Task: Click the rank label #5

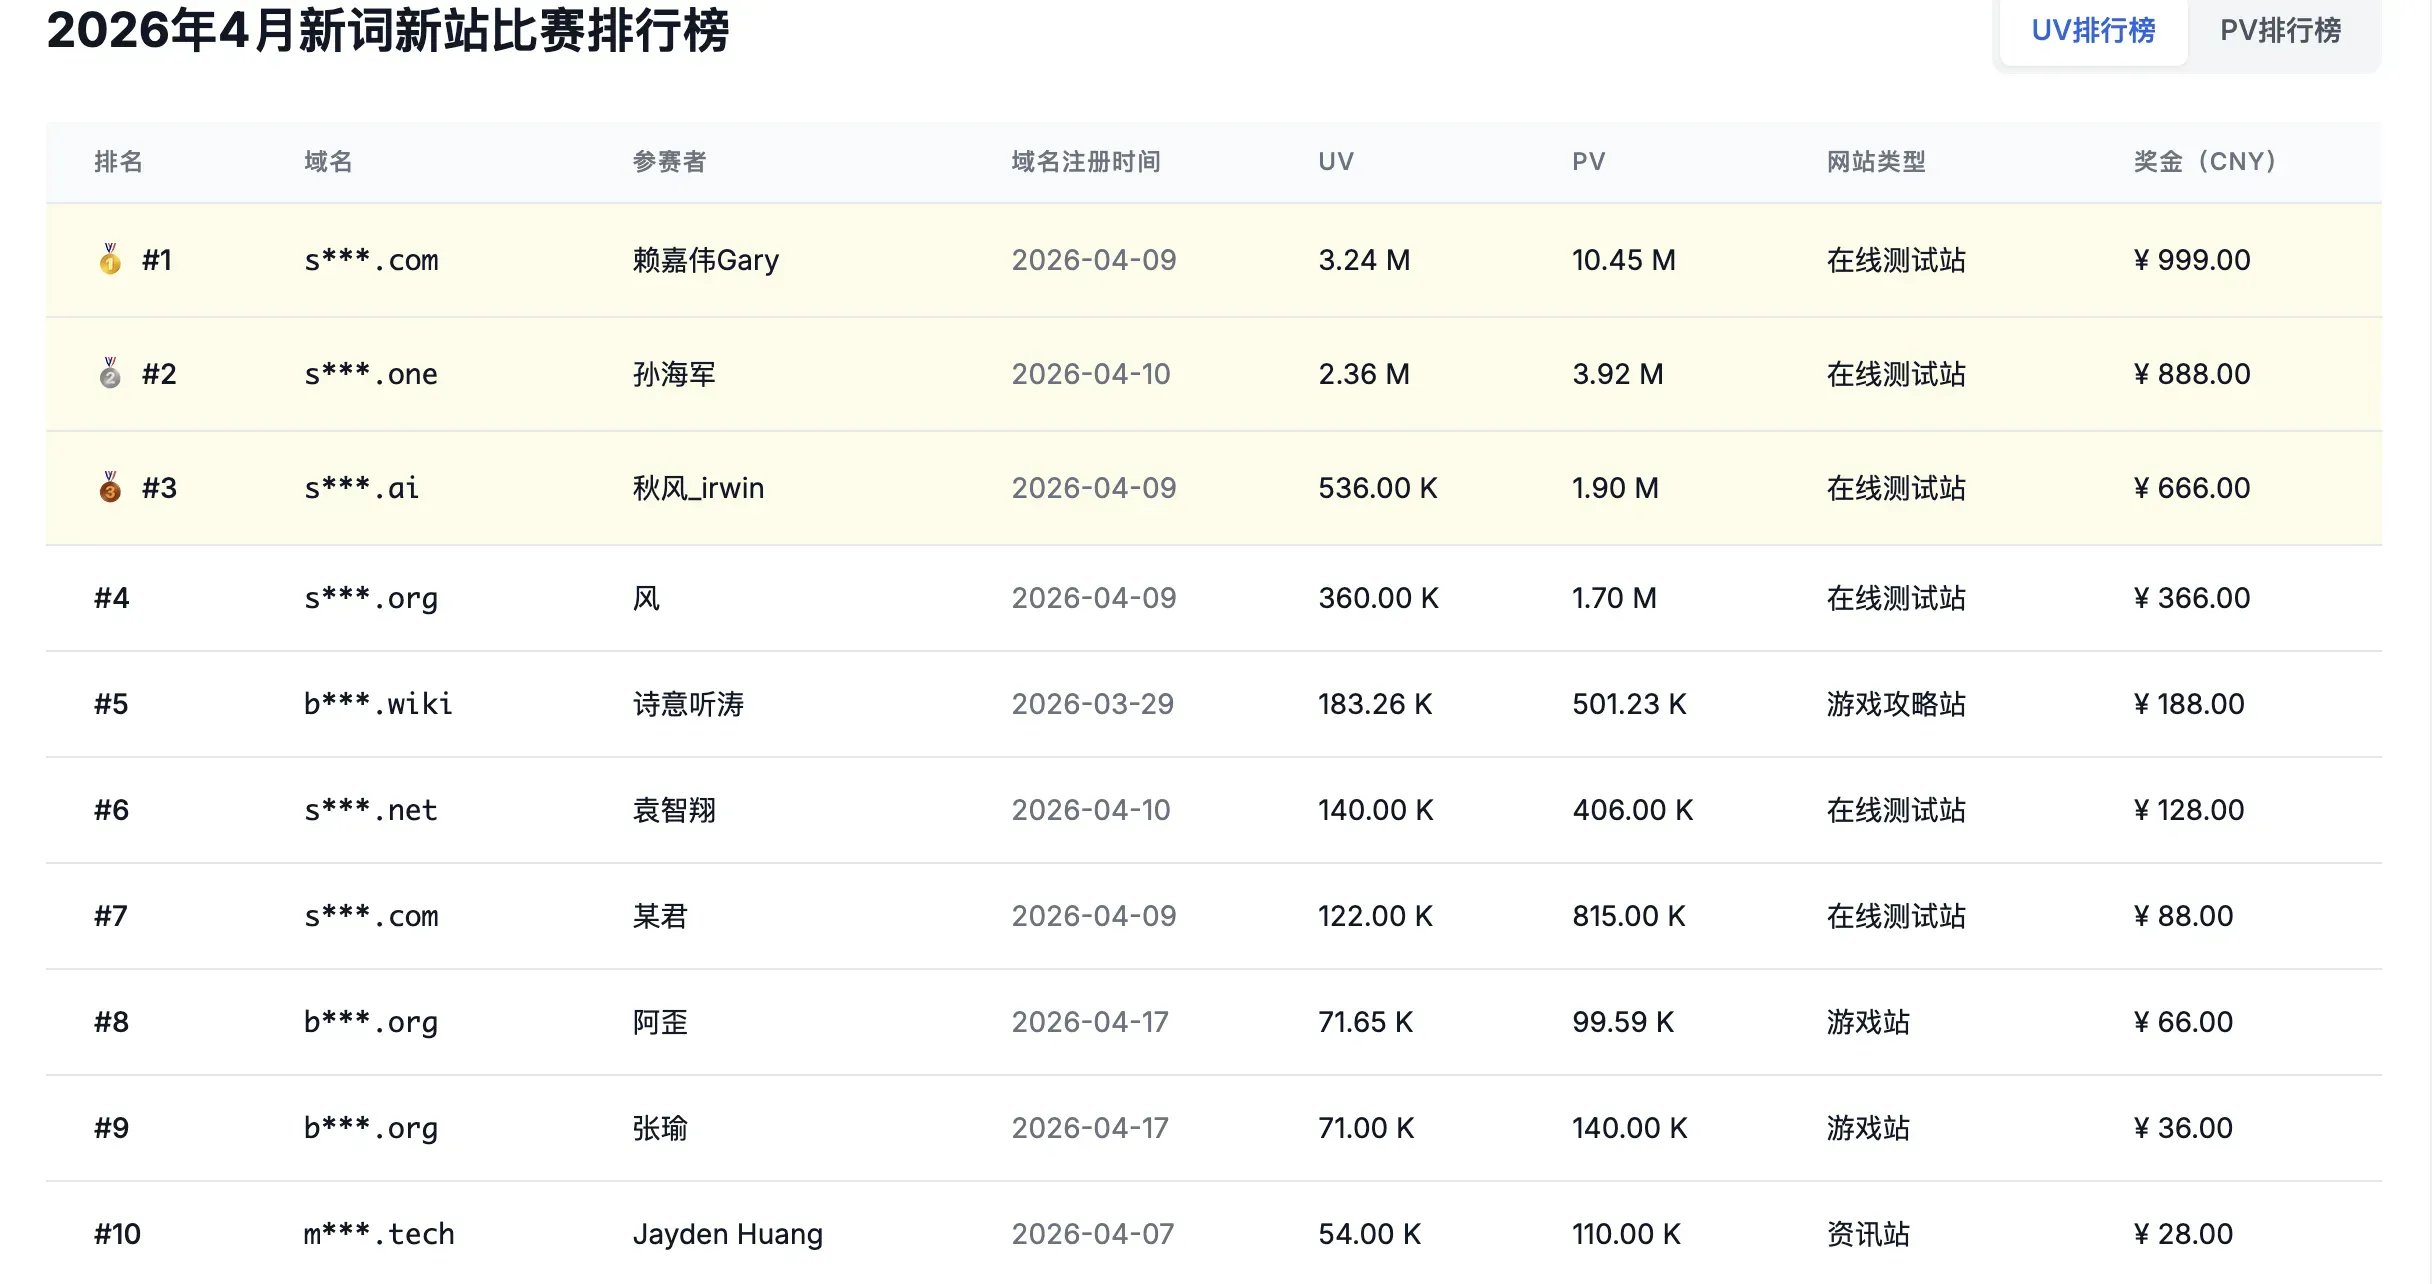Action: click(111, 704)
